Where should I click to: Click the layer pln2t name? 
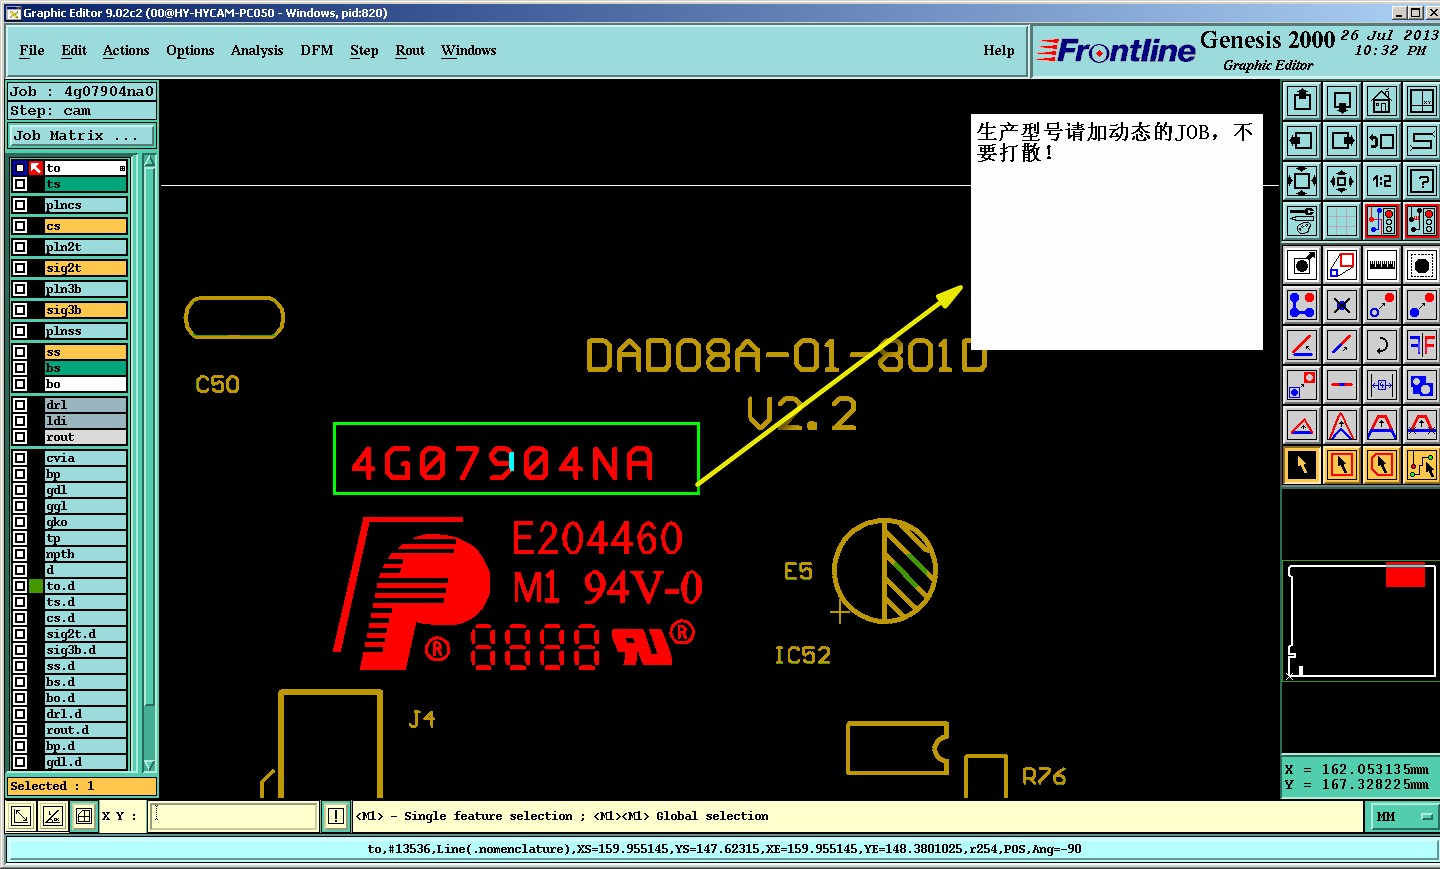pos(86,247)
